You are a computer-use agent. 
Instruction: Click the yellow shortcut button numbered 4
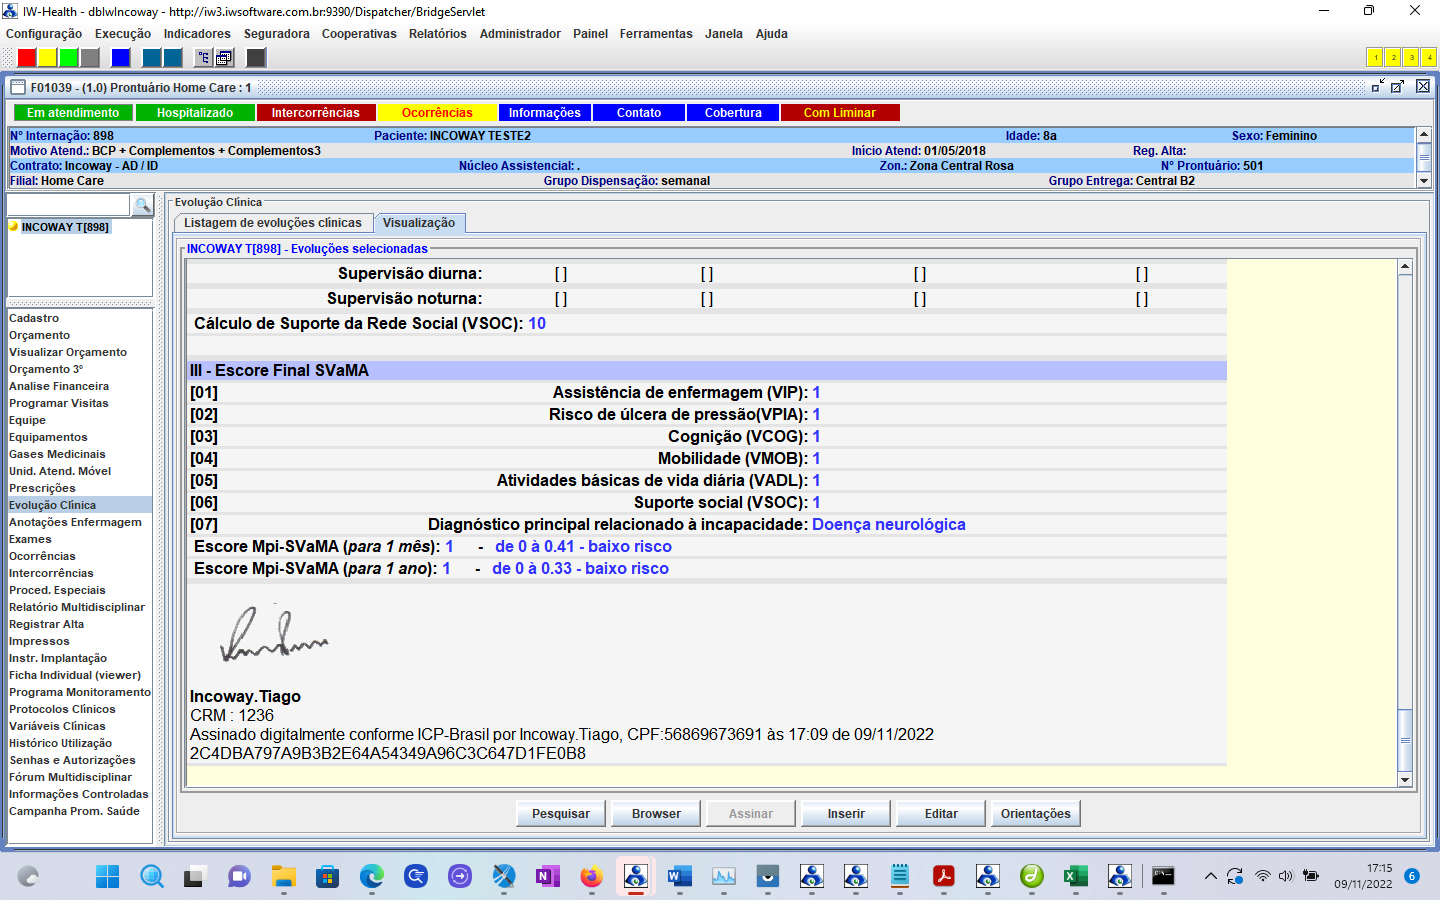pos(1428,58)
